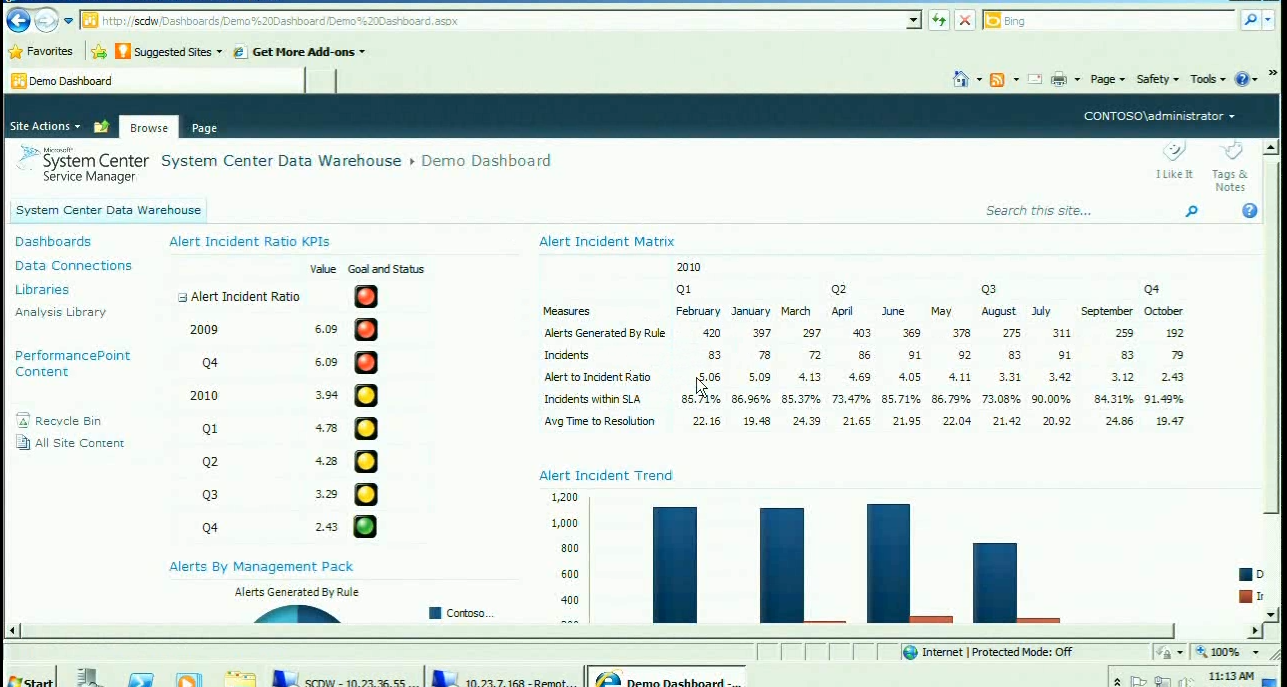Image resolution: width=1287 pixels, height=687 pixels.
Task: Click the Read Mail icon
Action: pos(1035,79)
